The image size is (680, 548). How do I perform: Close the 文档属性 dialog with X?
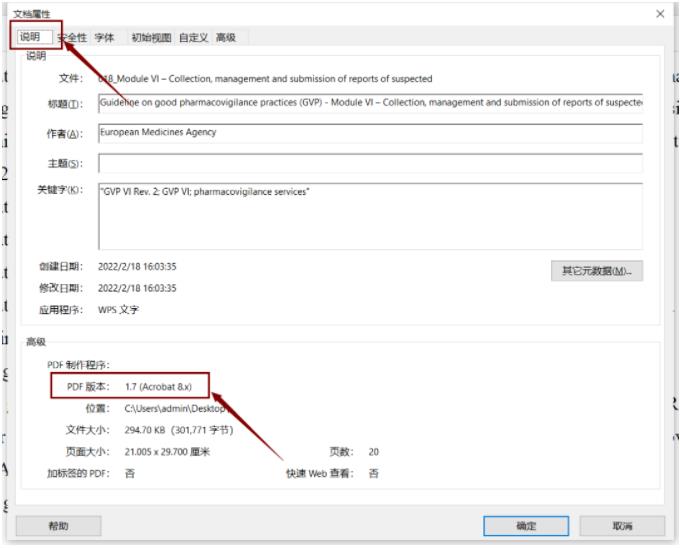(660, 13)
